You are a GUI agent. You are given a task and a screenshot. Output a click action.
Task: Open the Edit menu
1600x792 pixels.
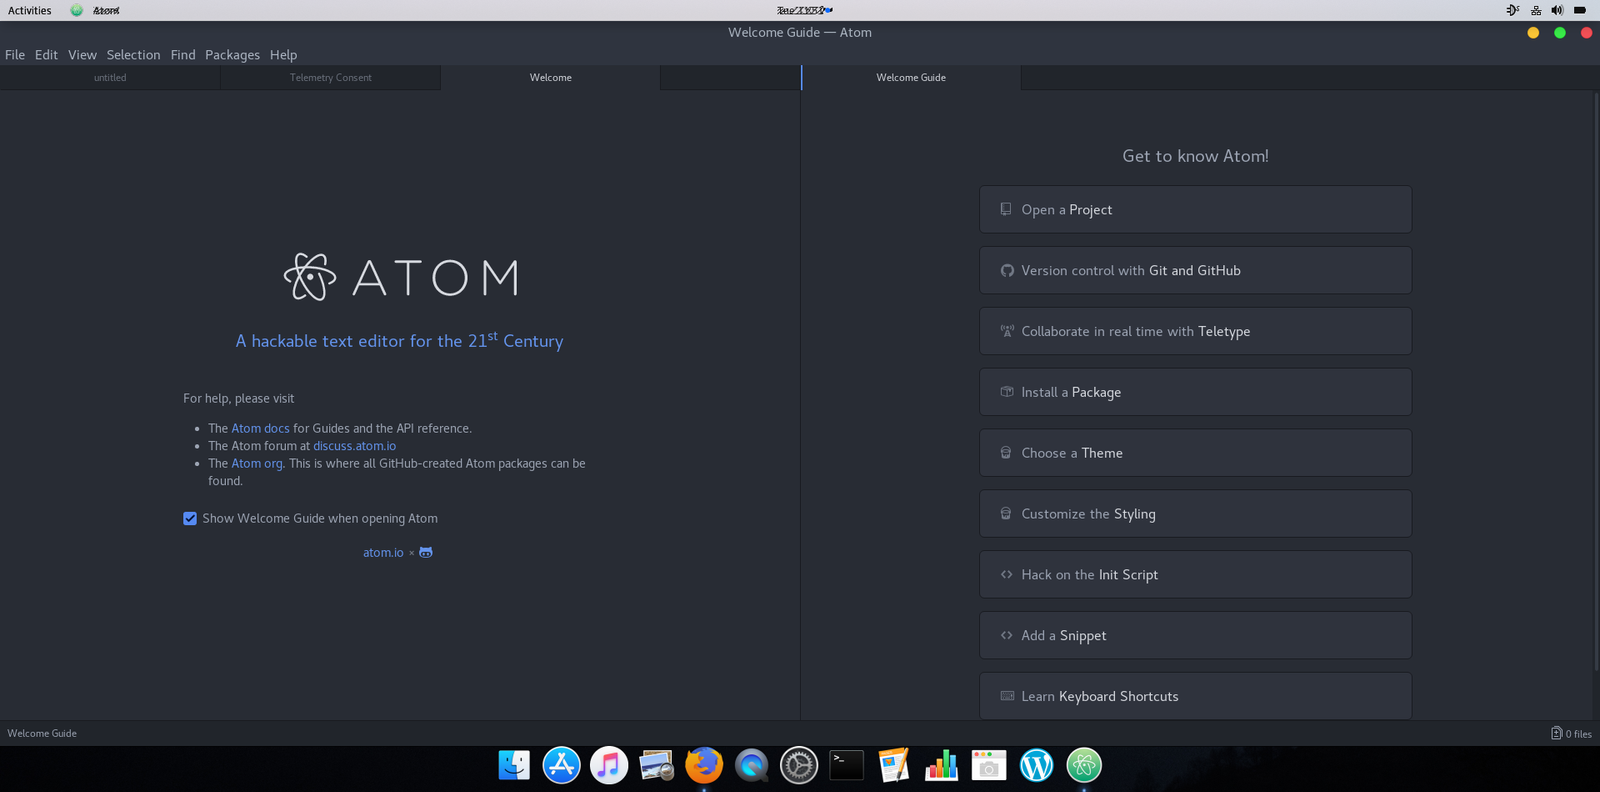(x=46, y=54)
